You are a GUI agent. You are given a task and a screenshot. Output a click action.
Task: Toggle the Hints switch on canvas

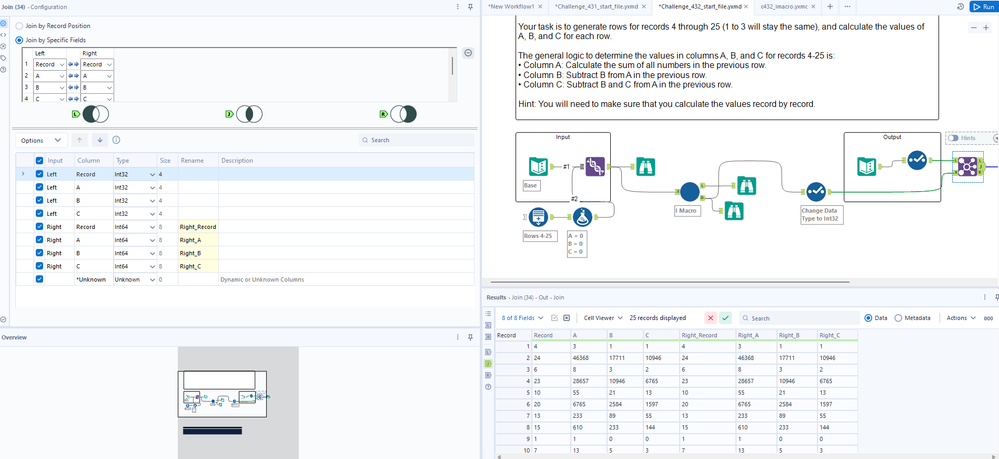955,138
